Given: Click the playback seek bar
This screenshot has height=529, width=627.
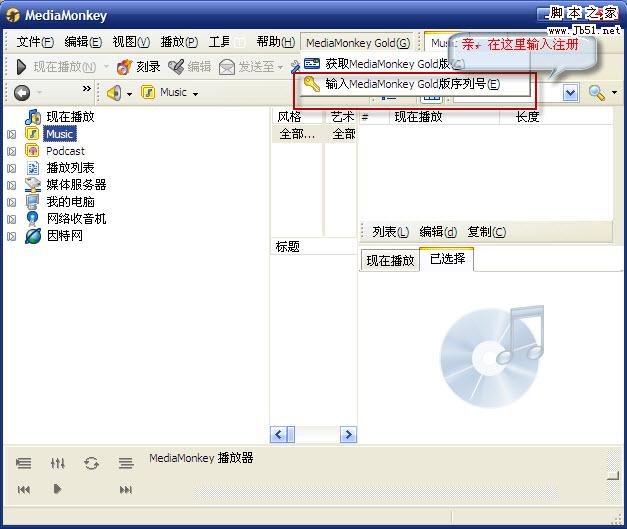Looking at the screenshot, I should tap(376, 492).
